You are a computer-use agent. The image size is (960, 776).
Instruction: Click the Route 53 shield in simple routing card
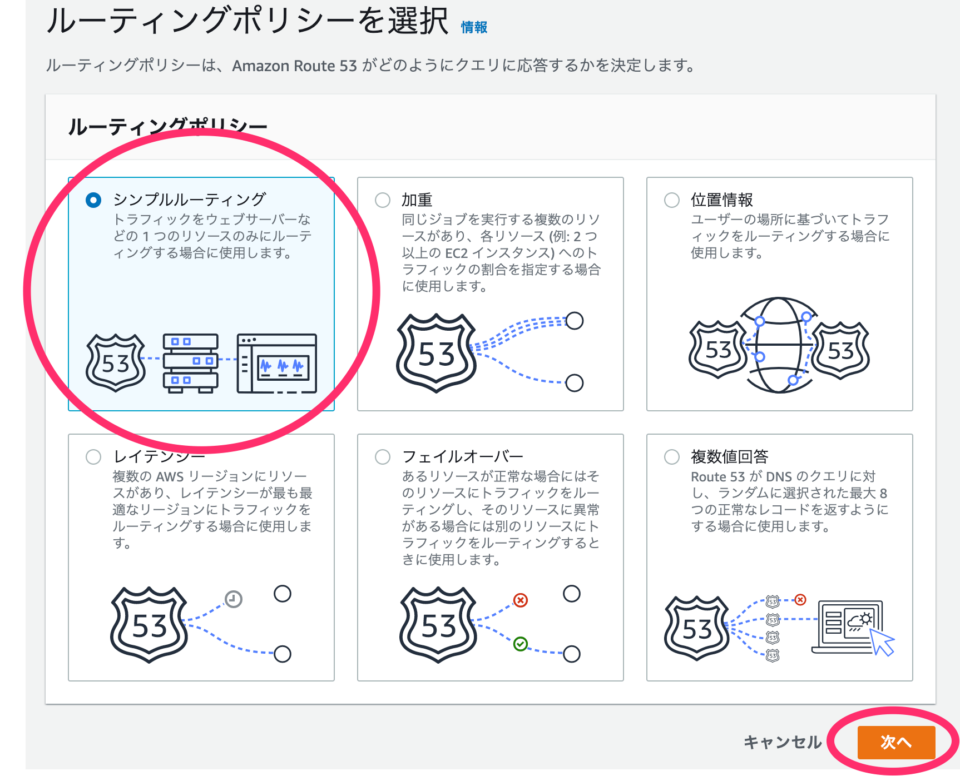coord(116,363)
